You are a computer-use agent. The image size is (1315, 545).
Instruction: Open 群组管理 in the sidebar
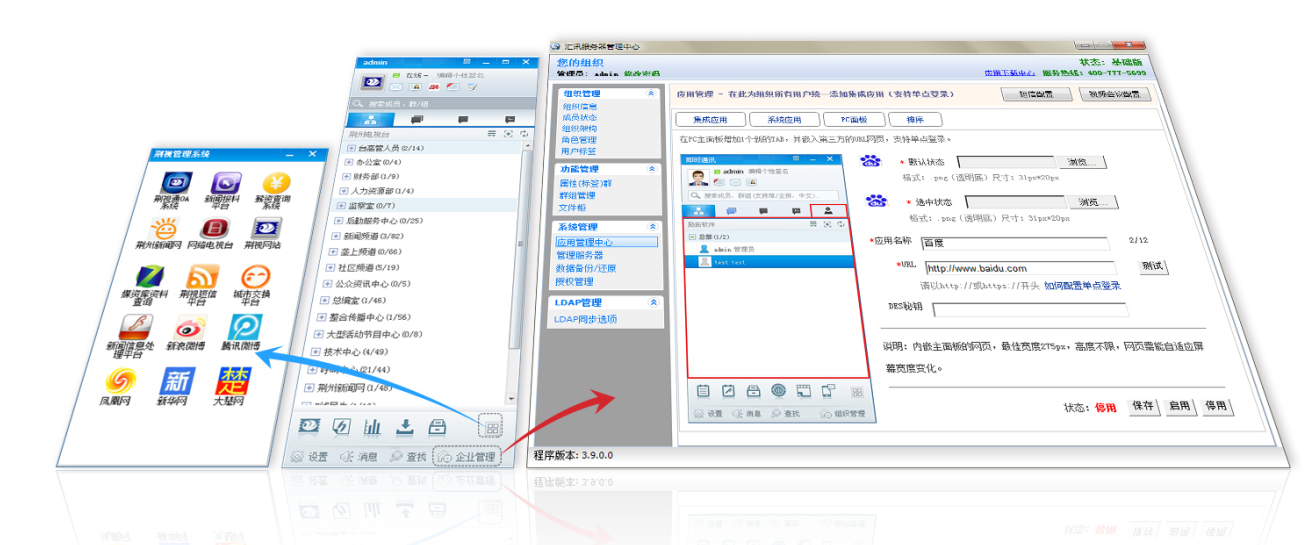tap(576, 196)
